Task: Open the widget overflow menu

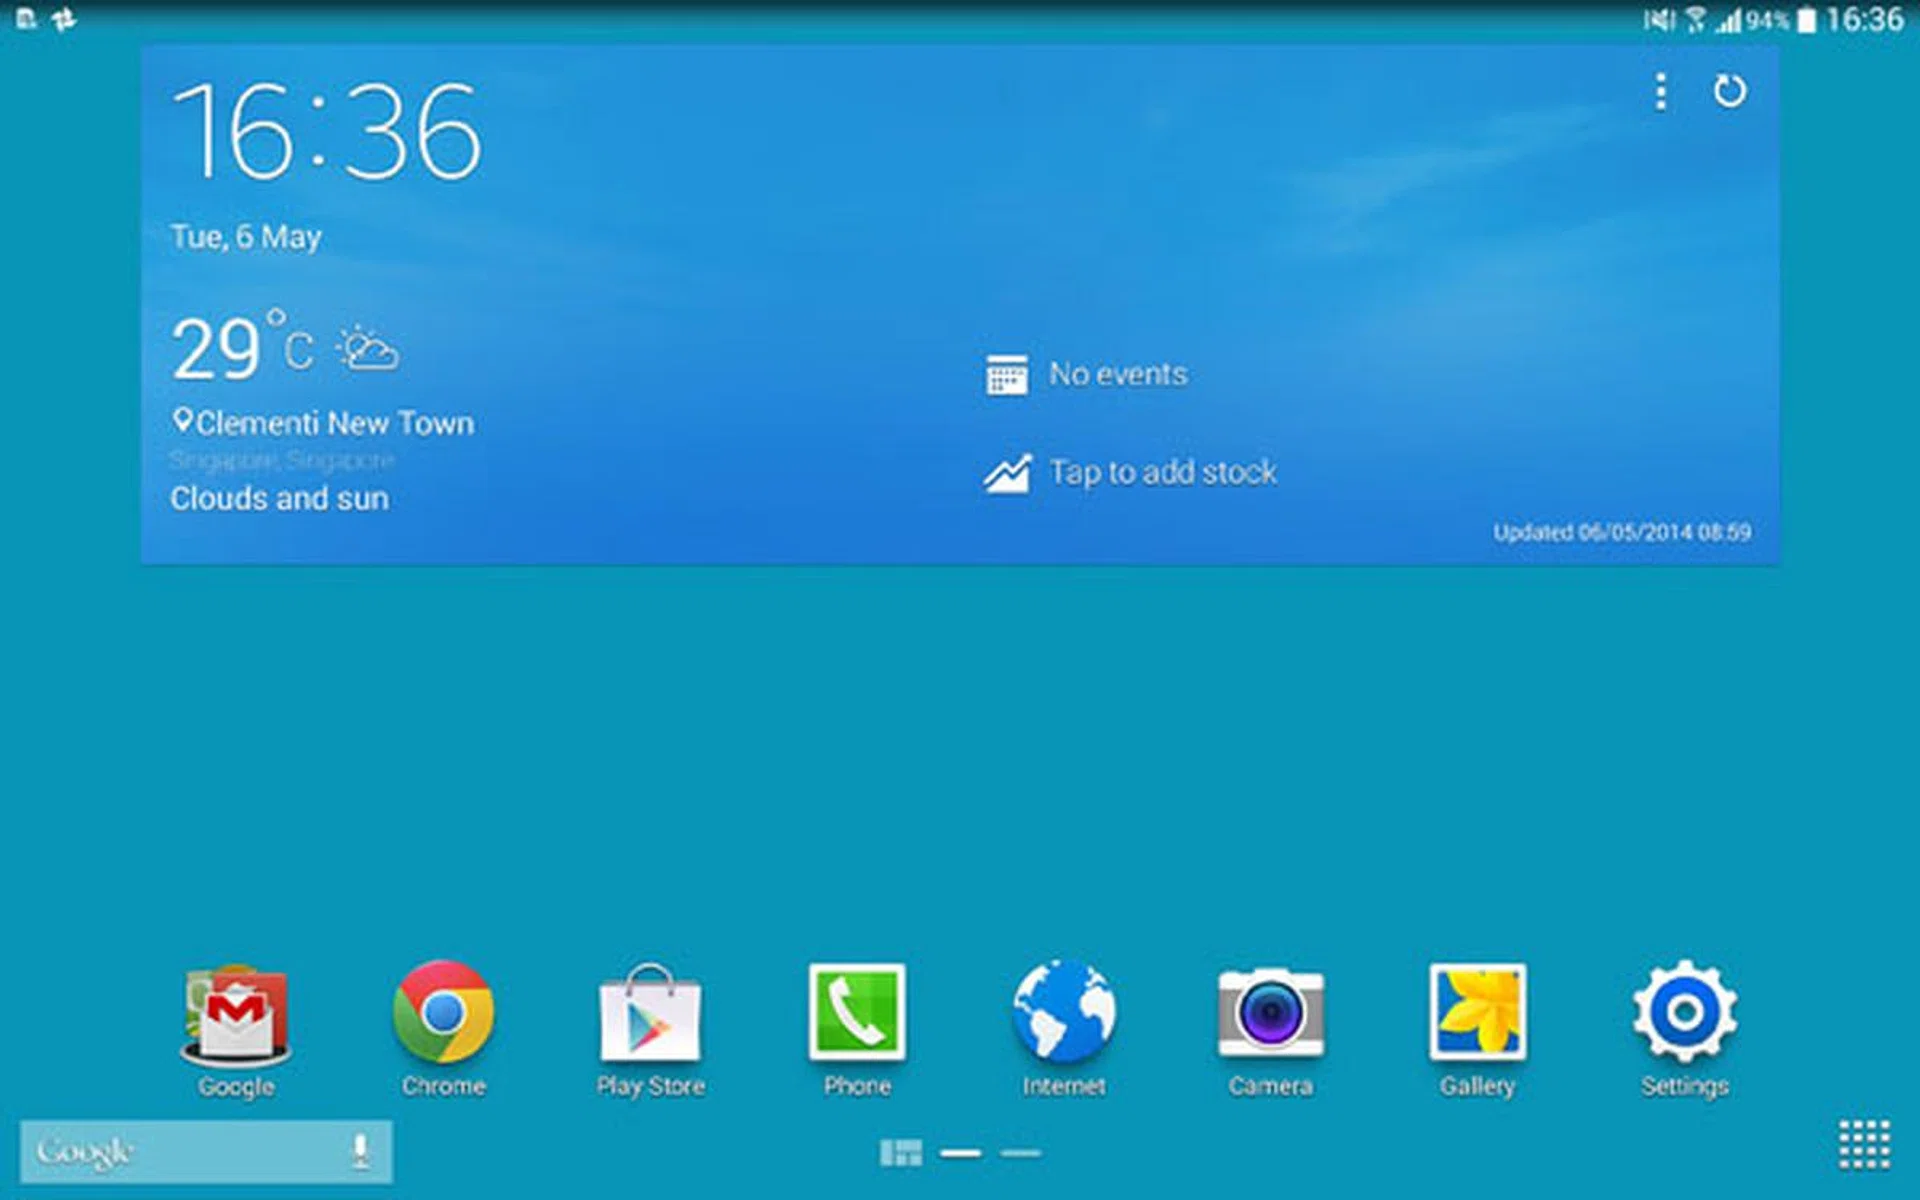Action: (x=1659, y=92)
